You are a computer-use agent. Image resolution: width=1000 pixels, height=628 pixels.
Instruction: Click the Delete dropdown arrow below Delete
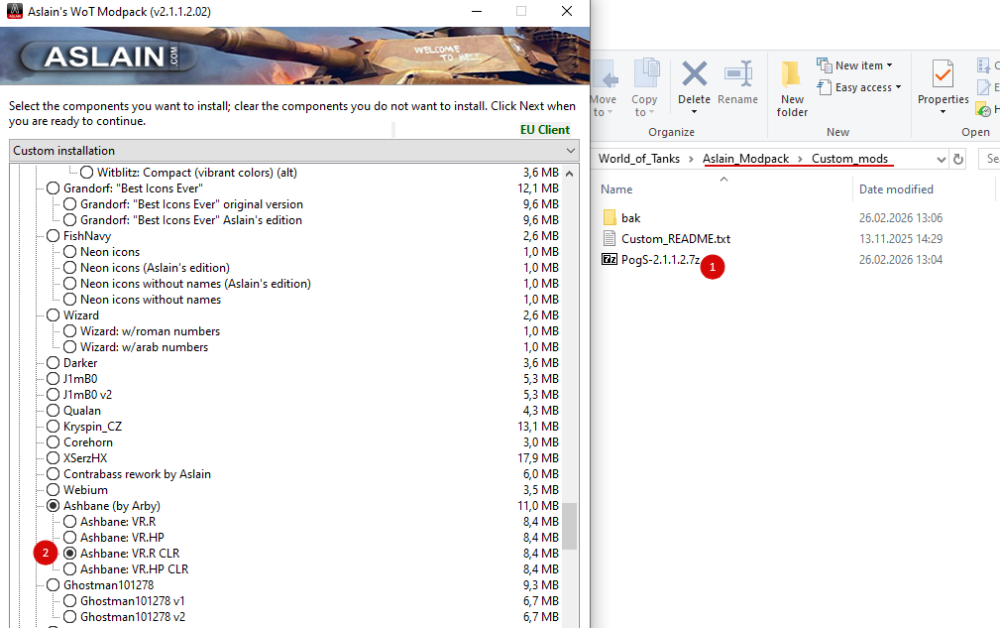[694, 112]
